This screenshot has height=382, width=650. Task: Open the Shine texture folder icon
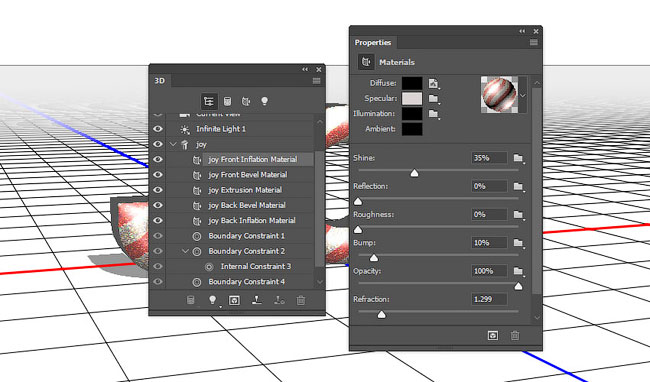tap(519, 158)
